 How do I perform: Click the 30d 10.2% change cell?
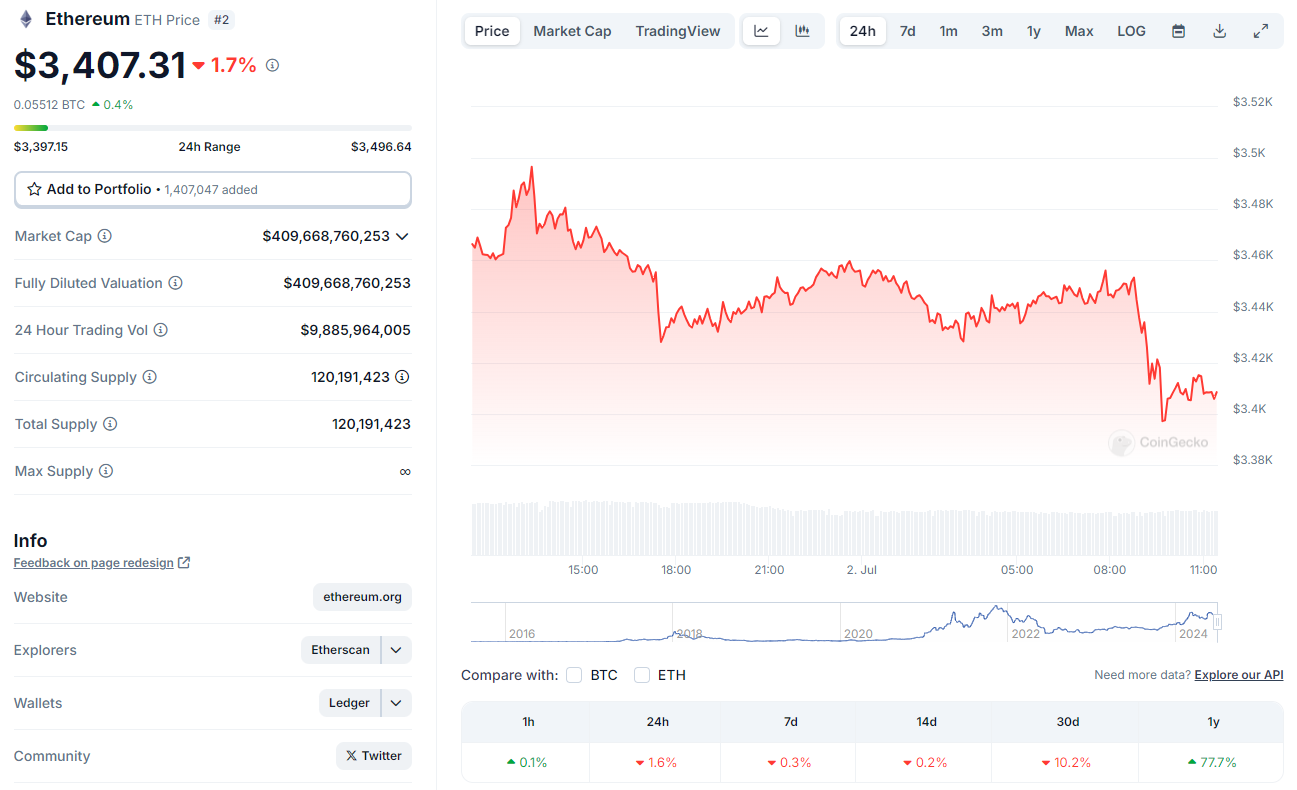1065,762
